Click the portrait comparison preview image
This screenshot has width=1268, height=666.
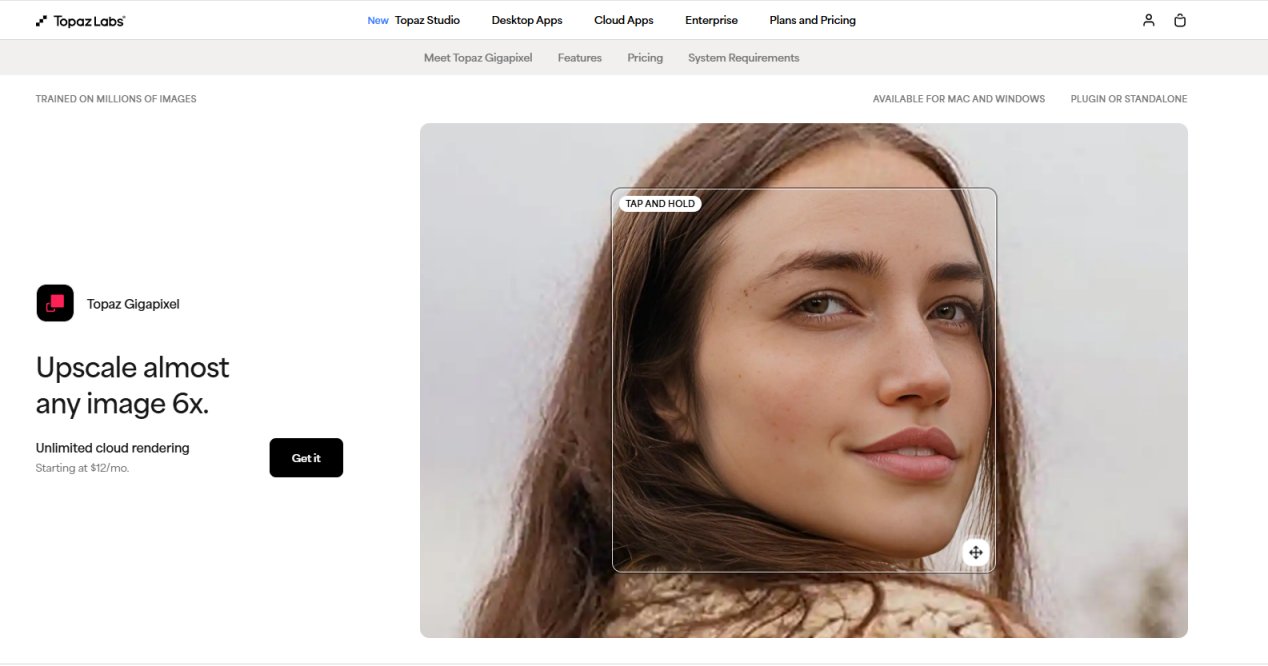[803, 380]
